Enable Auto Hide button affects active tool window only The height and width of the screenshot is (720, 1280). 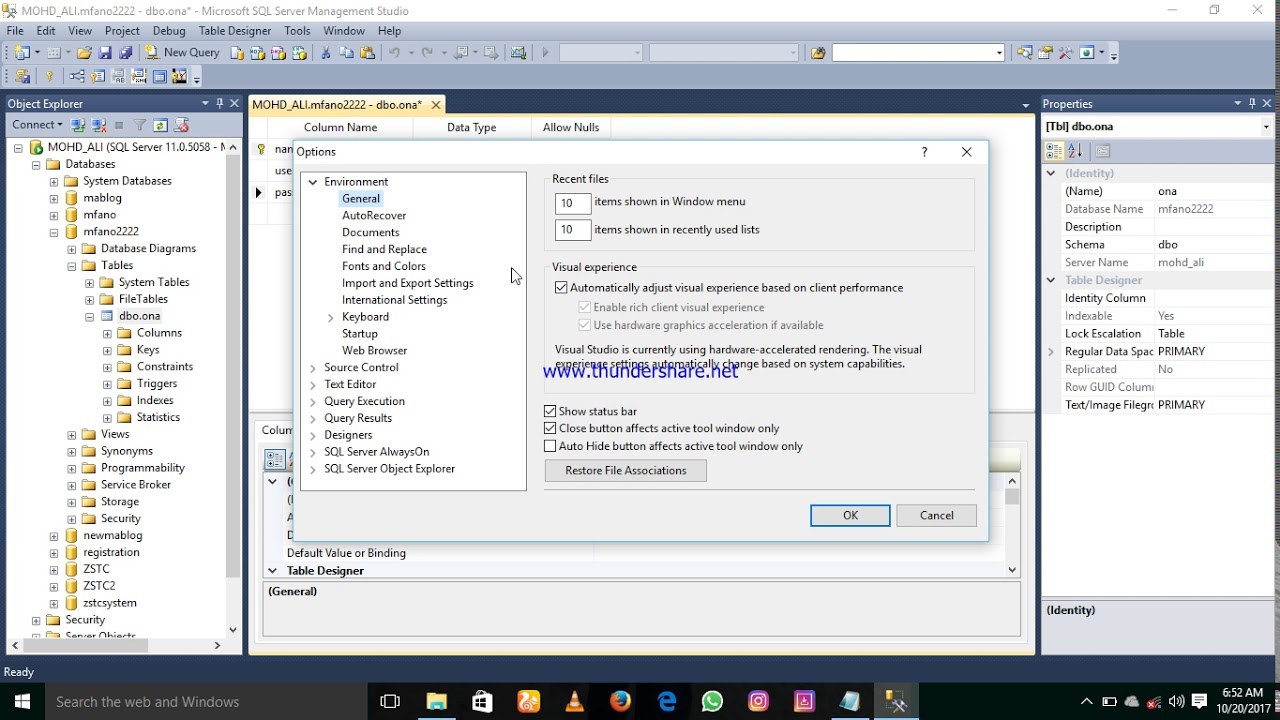(550, 446)
